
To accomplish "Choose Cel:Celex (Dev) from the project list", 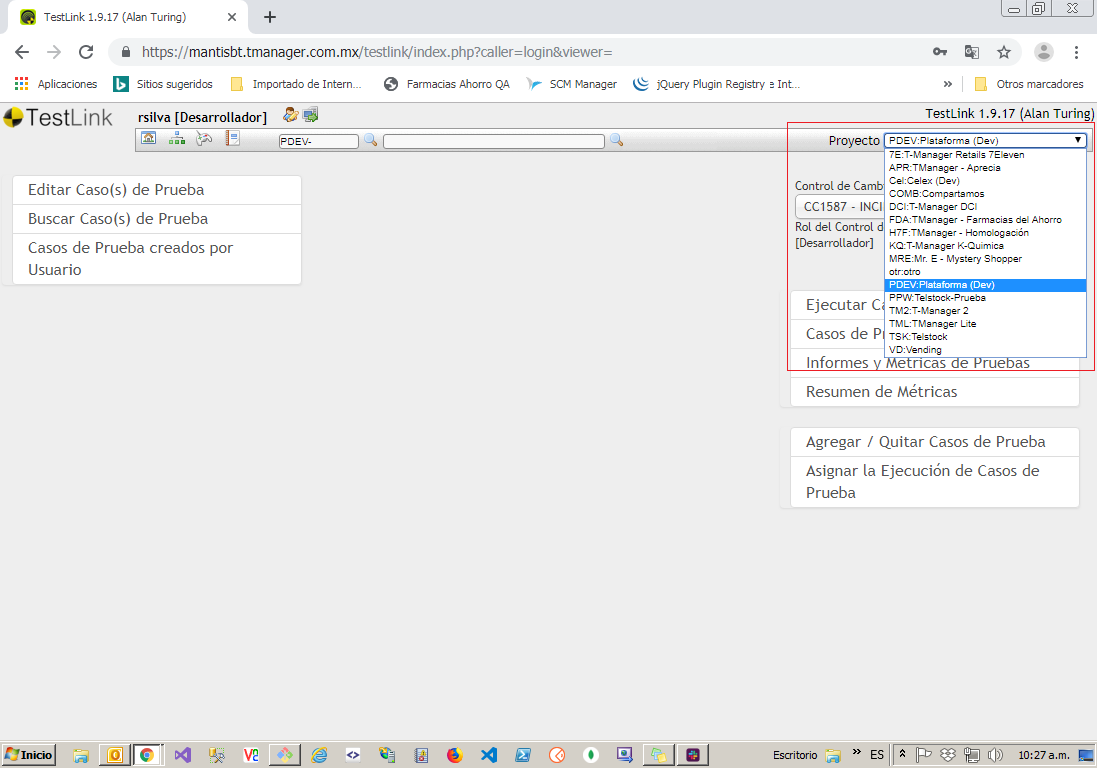I will pyautogui.click(x=985, y=180).
